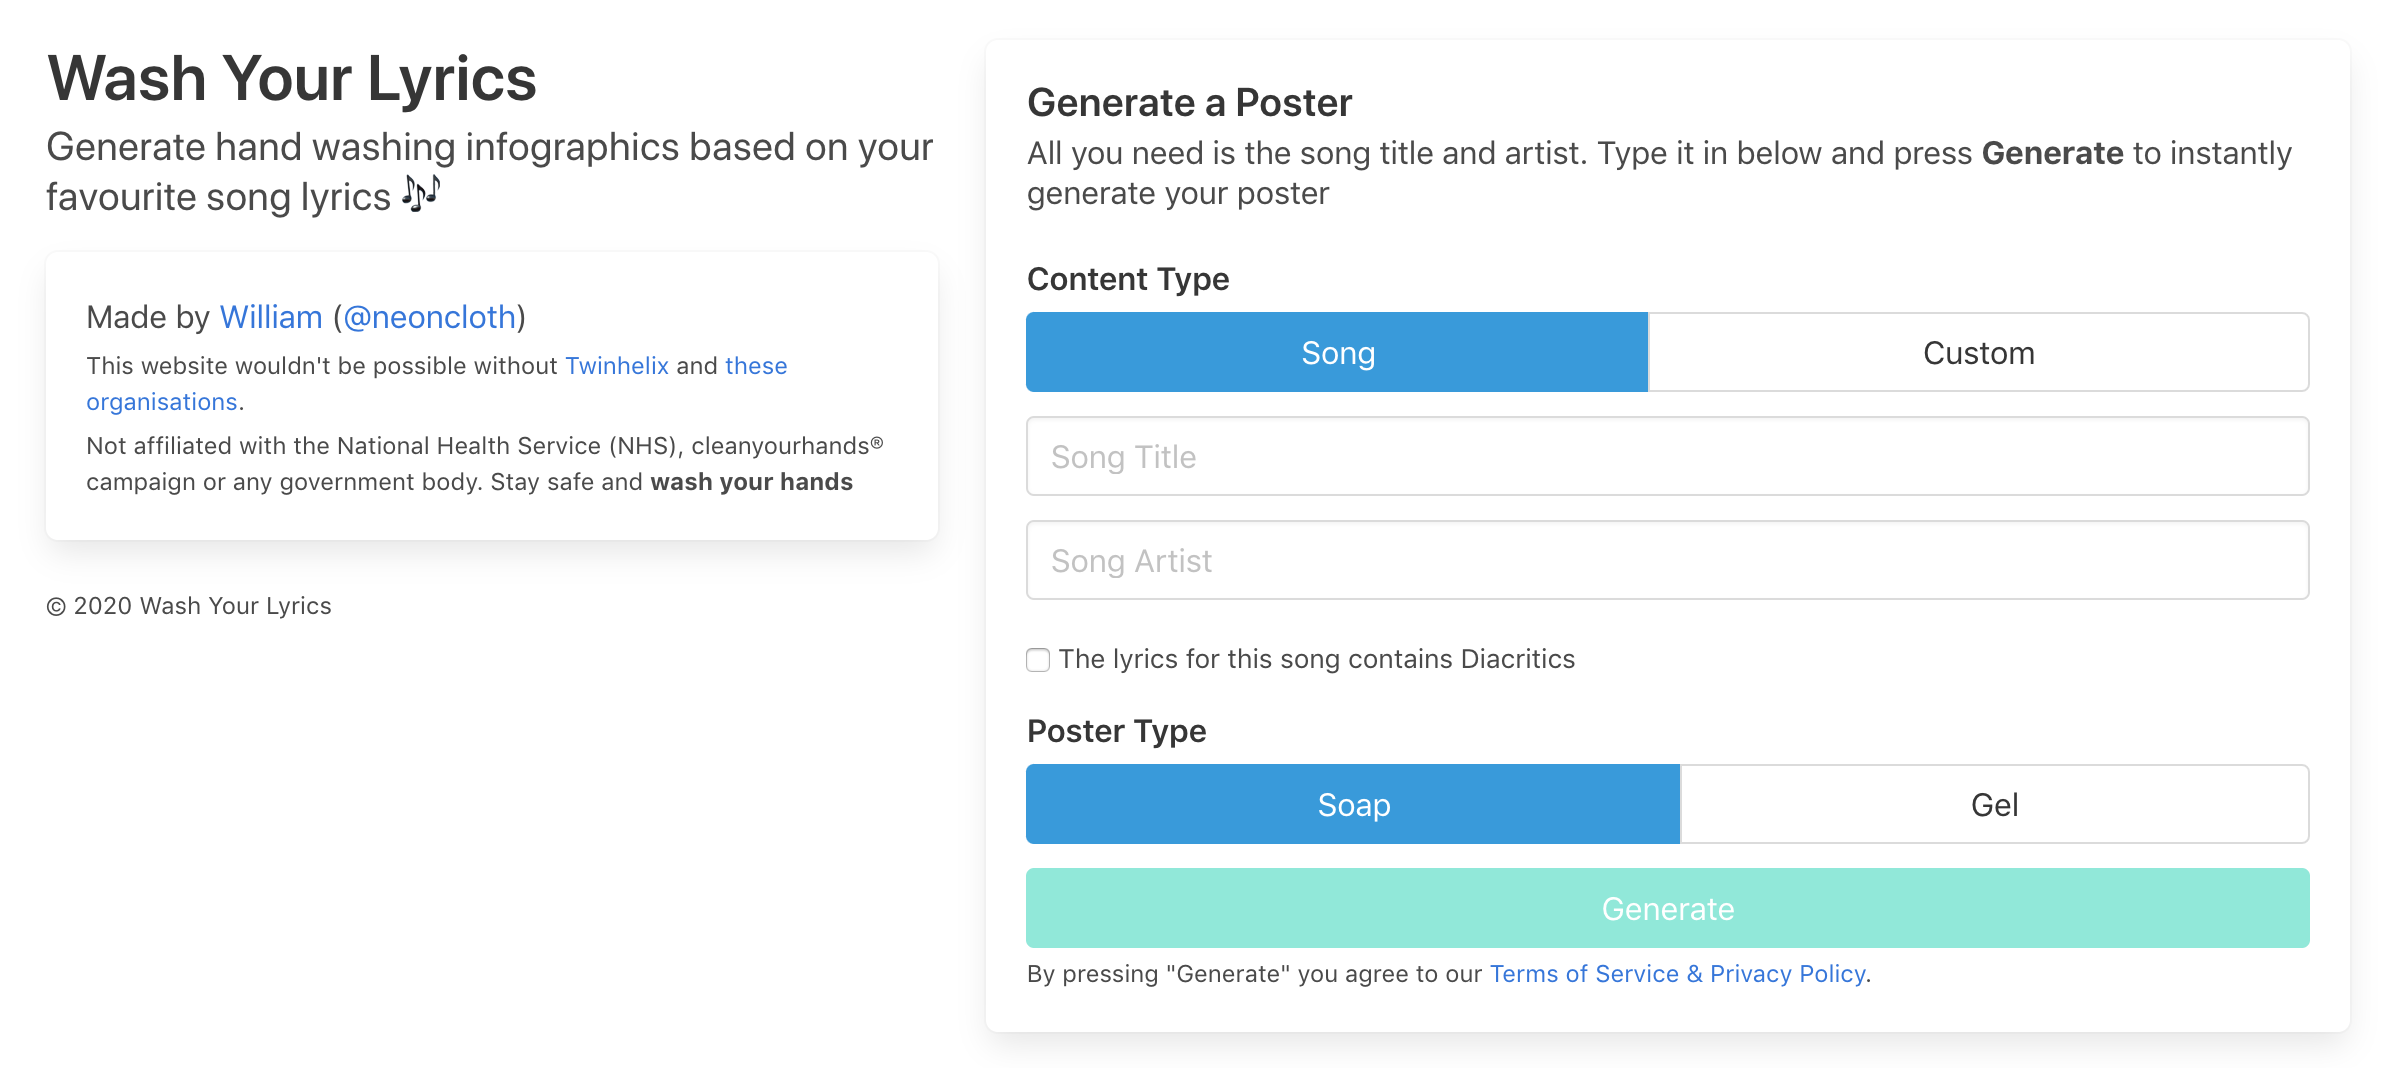Image resolution: width=2396 pixels, height=1068 pixels.
Task: Tick the Diacritics lyrics checkbox
Action: tap(1038, 660)
